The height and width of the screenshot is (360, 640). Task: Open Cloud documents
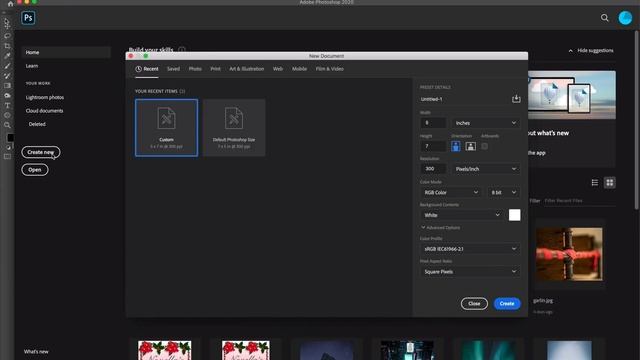(x=44, y=111)
